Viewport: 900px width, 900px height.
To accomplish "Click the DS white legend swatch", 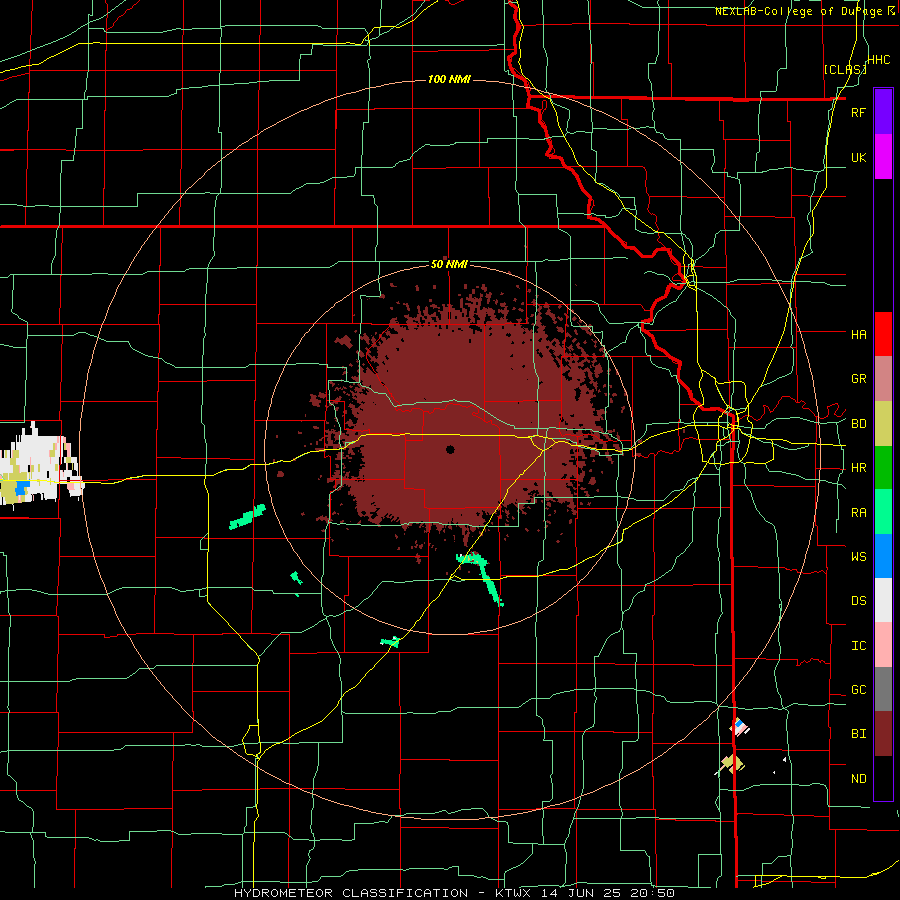I will (883, 600).
